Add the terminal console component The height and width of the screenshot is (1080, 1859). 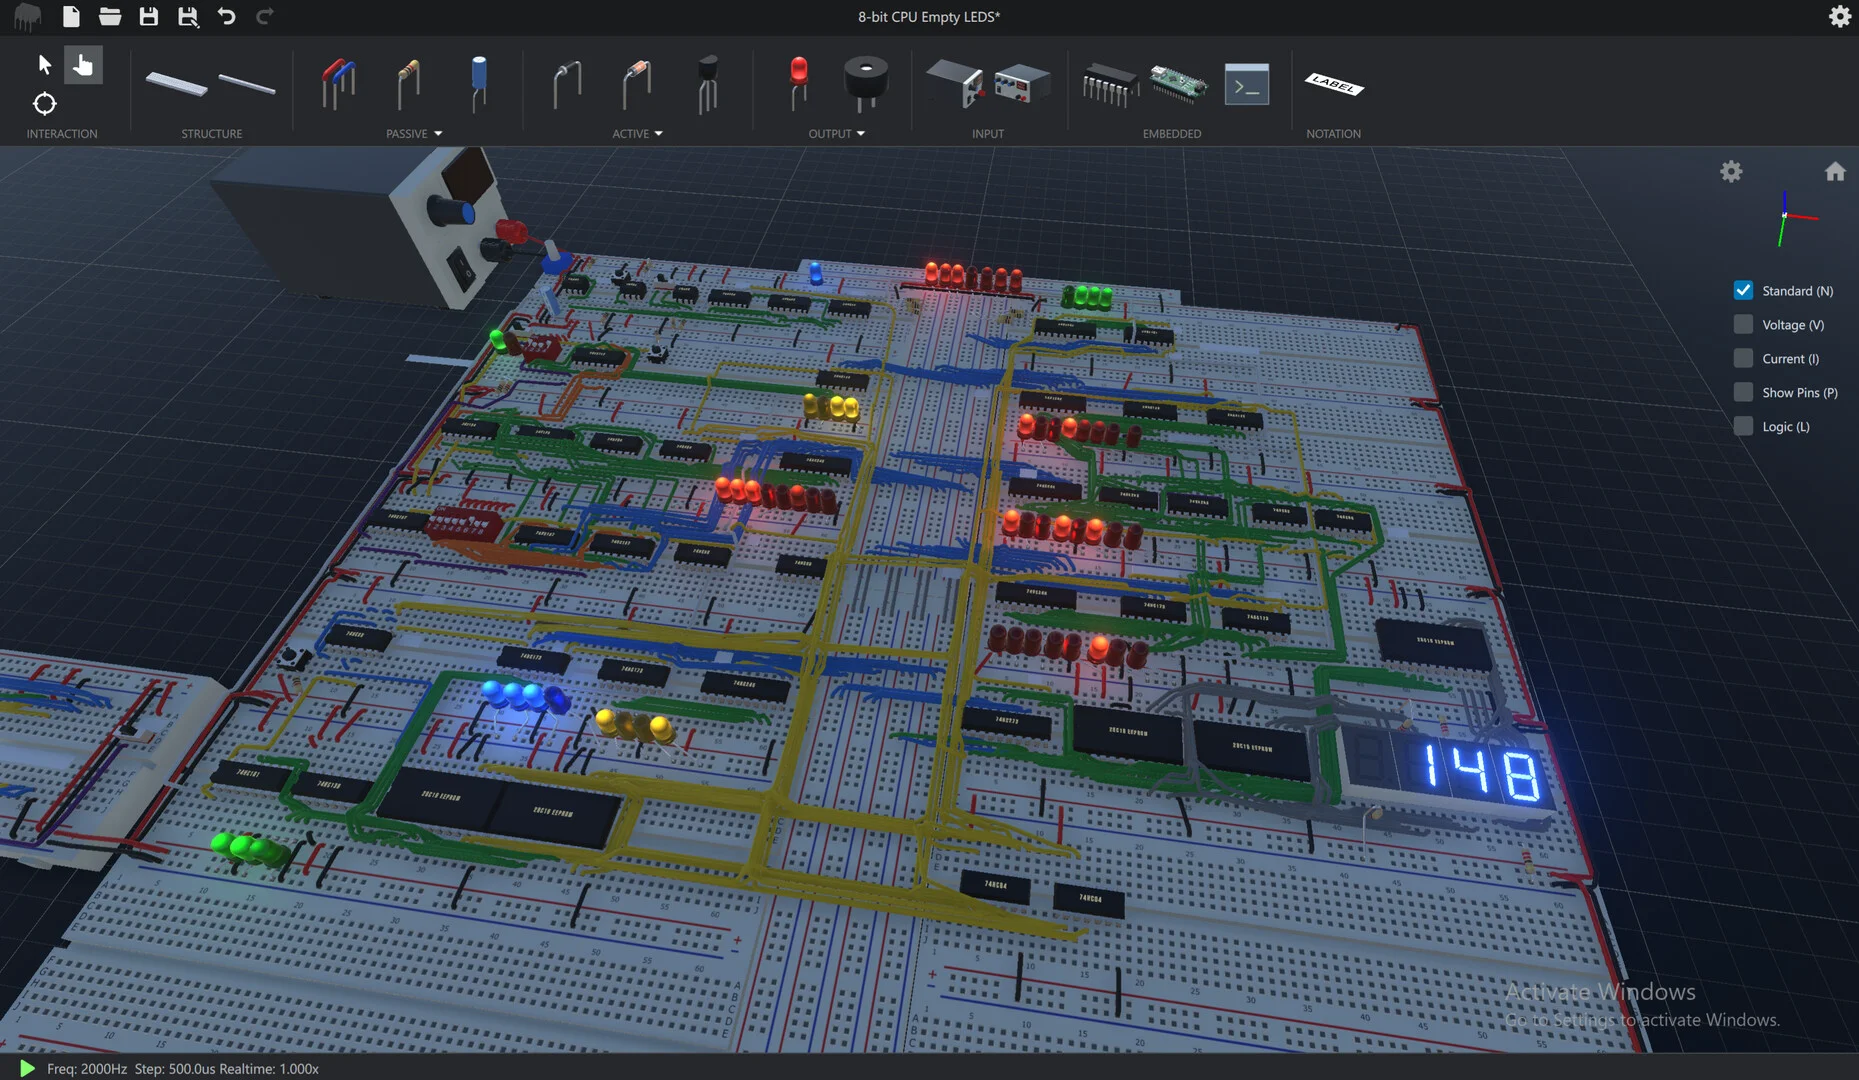coord(1246,85)
